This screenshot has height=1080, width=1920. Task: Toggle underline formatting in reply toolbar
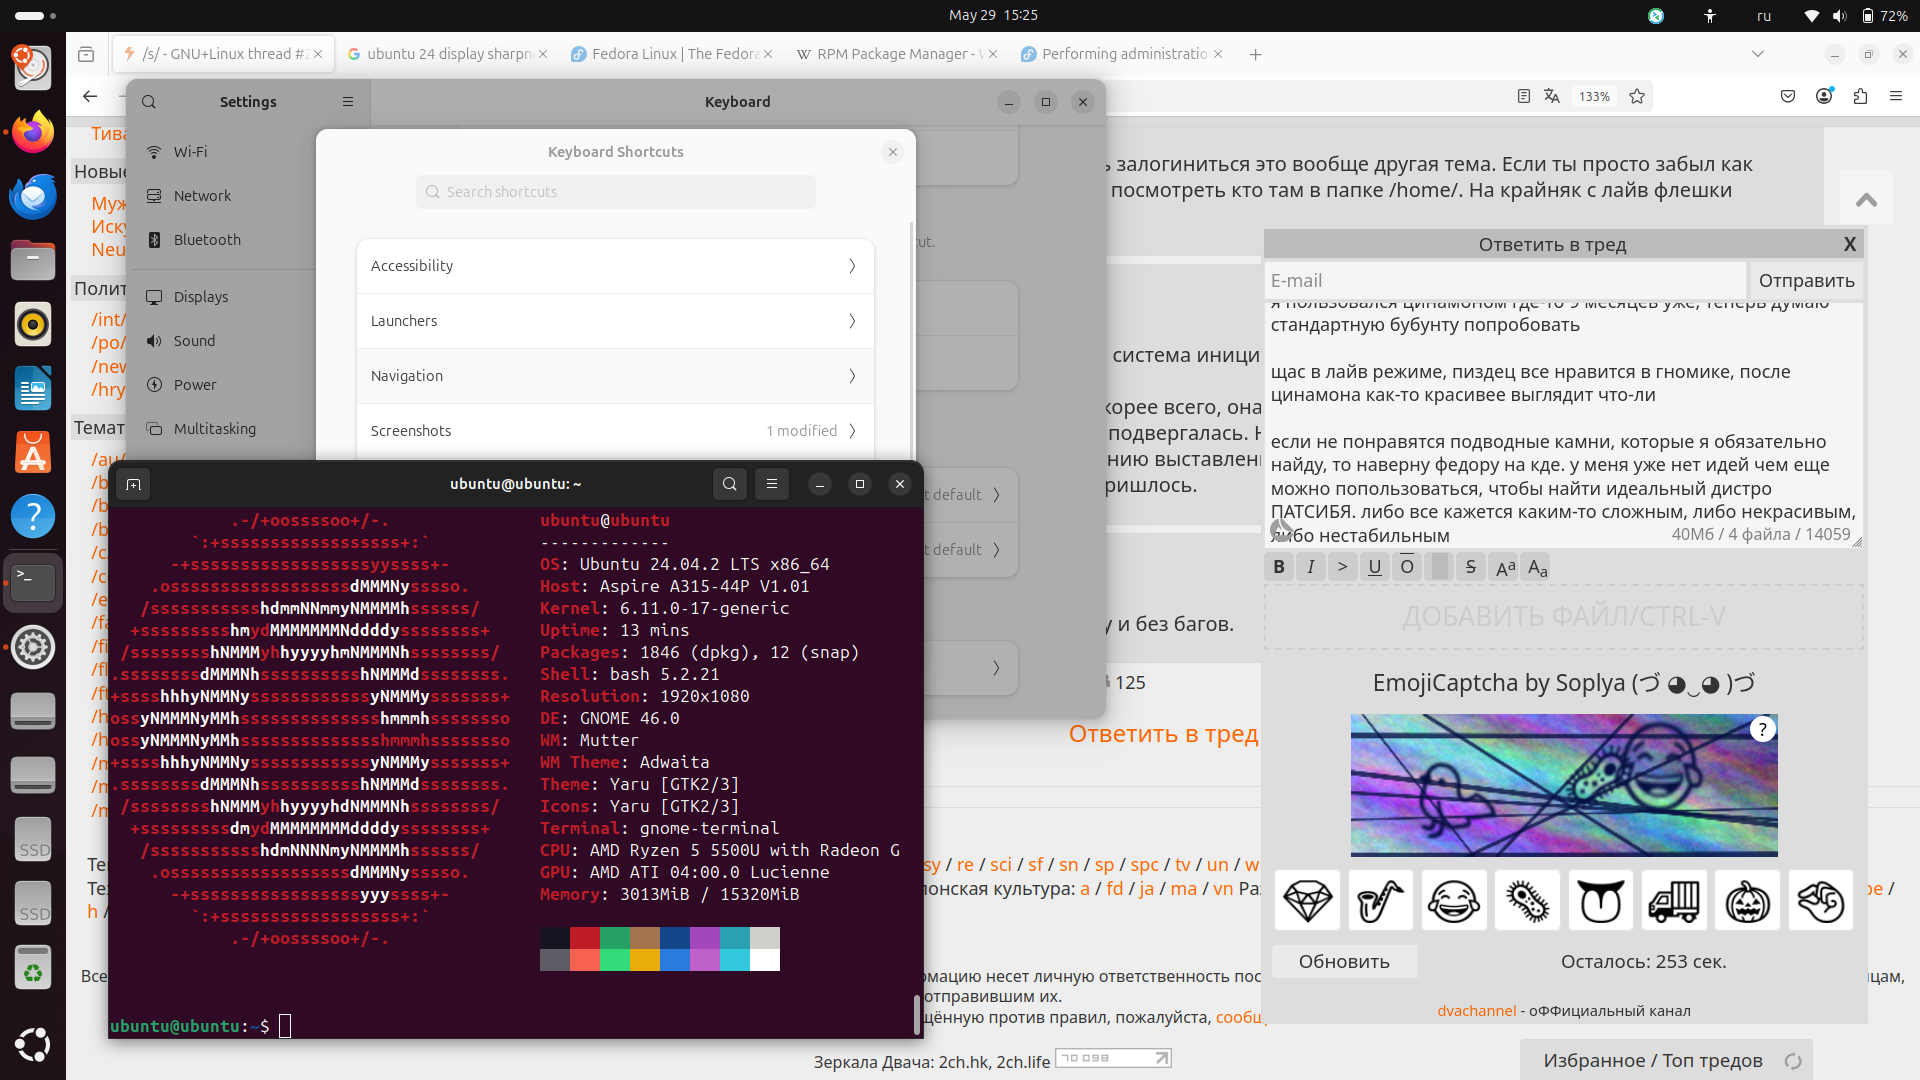point(1375,567)
